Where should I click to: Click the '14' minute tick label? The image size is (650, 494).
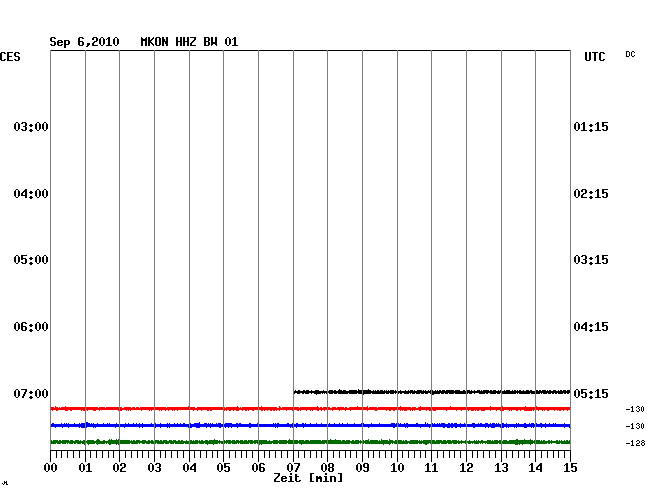click(x=535, y=468)
